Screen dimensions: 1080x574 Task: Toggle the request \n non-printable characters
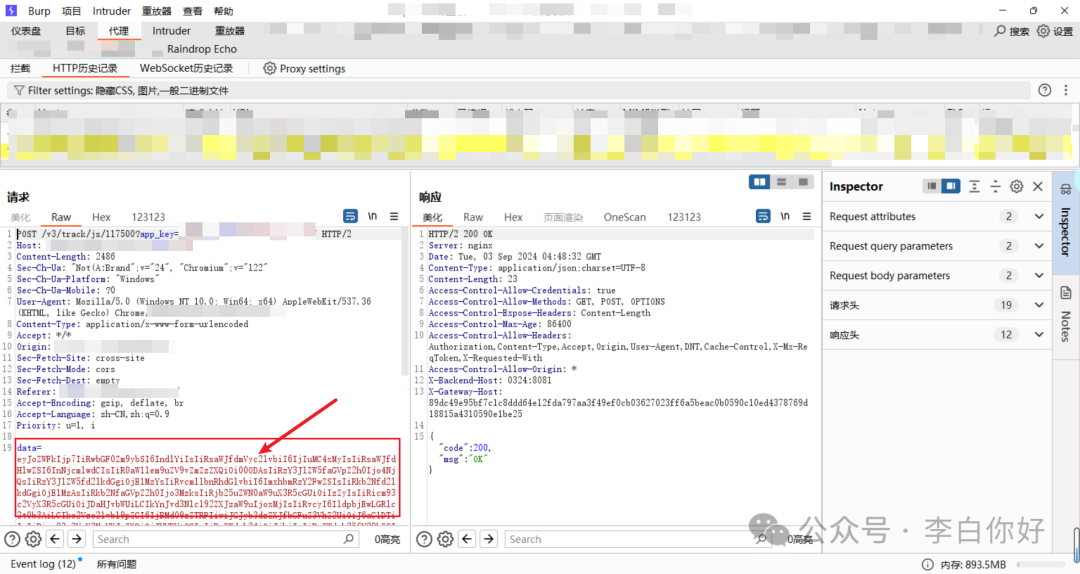[372, 216]
